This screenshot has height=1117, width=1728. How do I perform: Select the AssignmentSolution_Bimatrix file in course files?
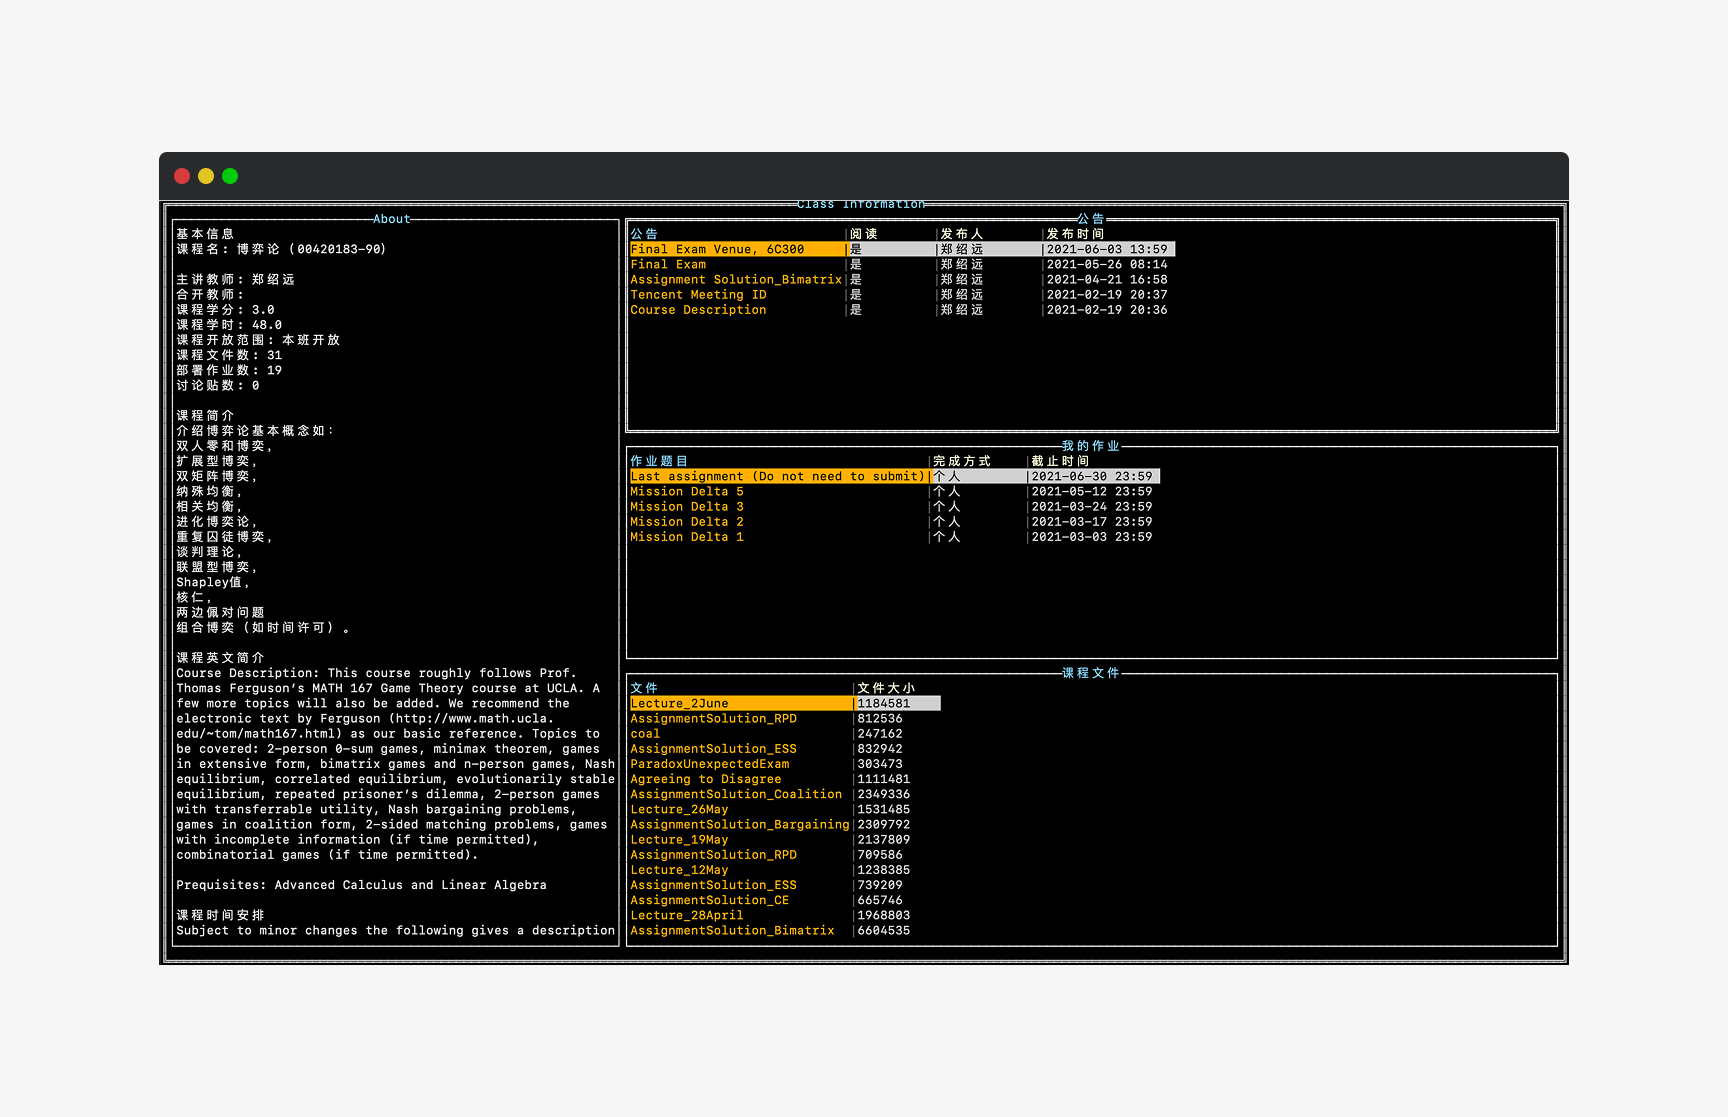click(x=732, y=931)
